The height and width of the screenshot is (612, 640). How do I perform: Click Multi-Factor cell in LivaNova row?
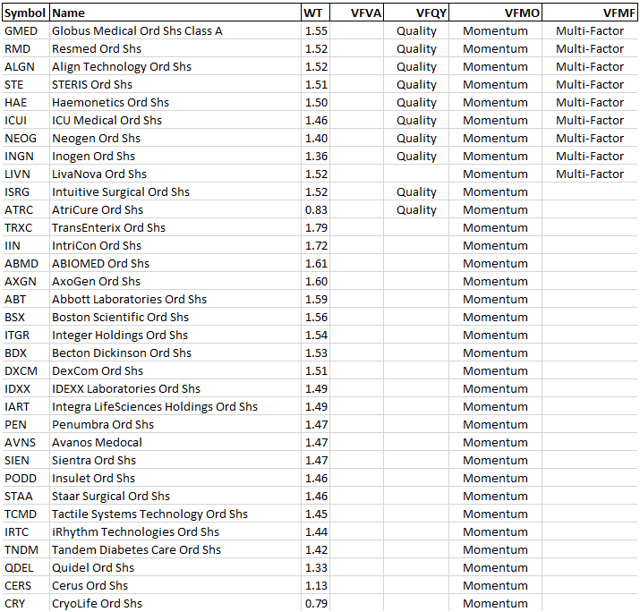[x=589, y=174]
